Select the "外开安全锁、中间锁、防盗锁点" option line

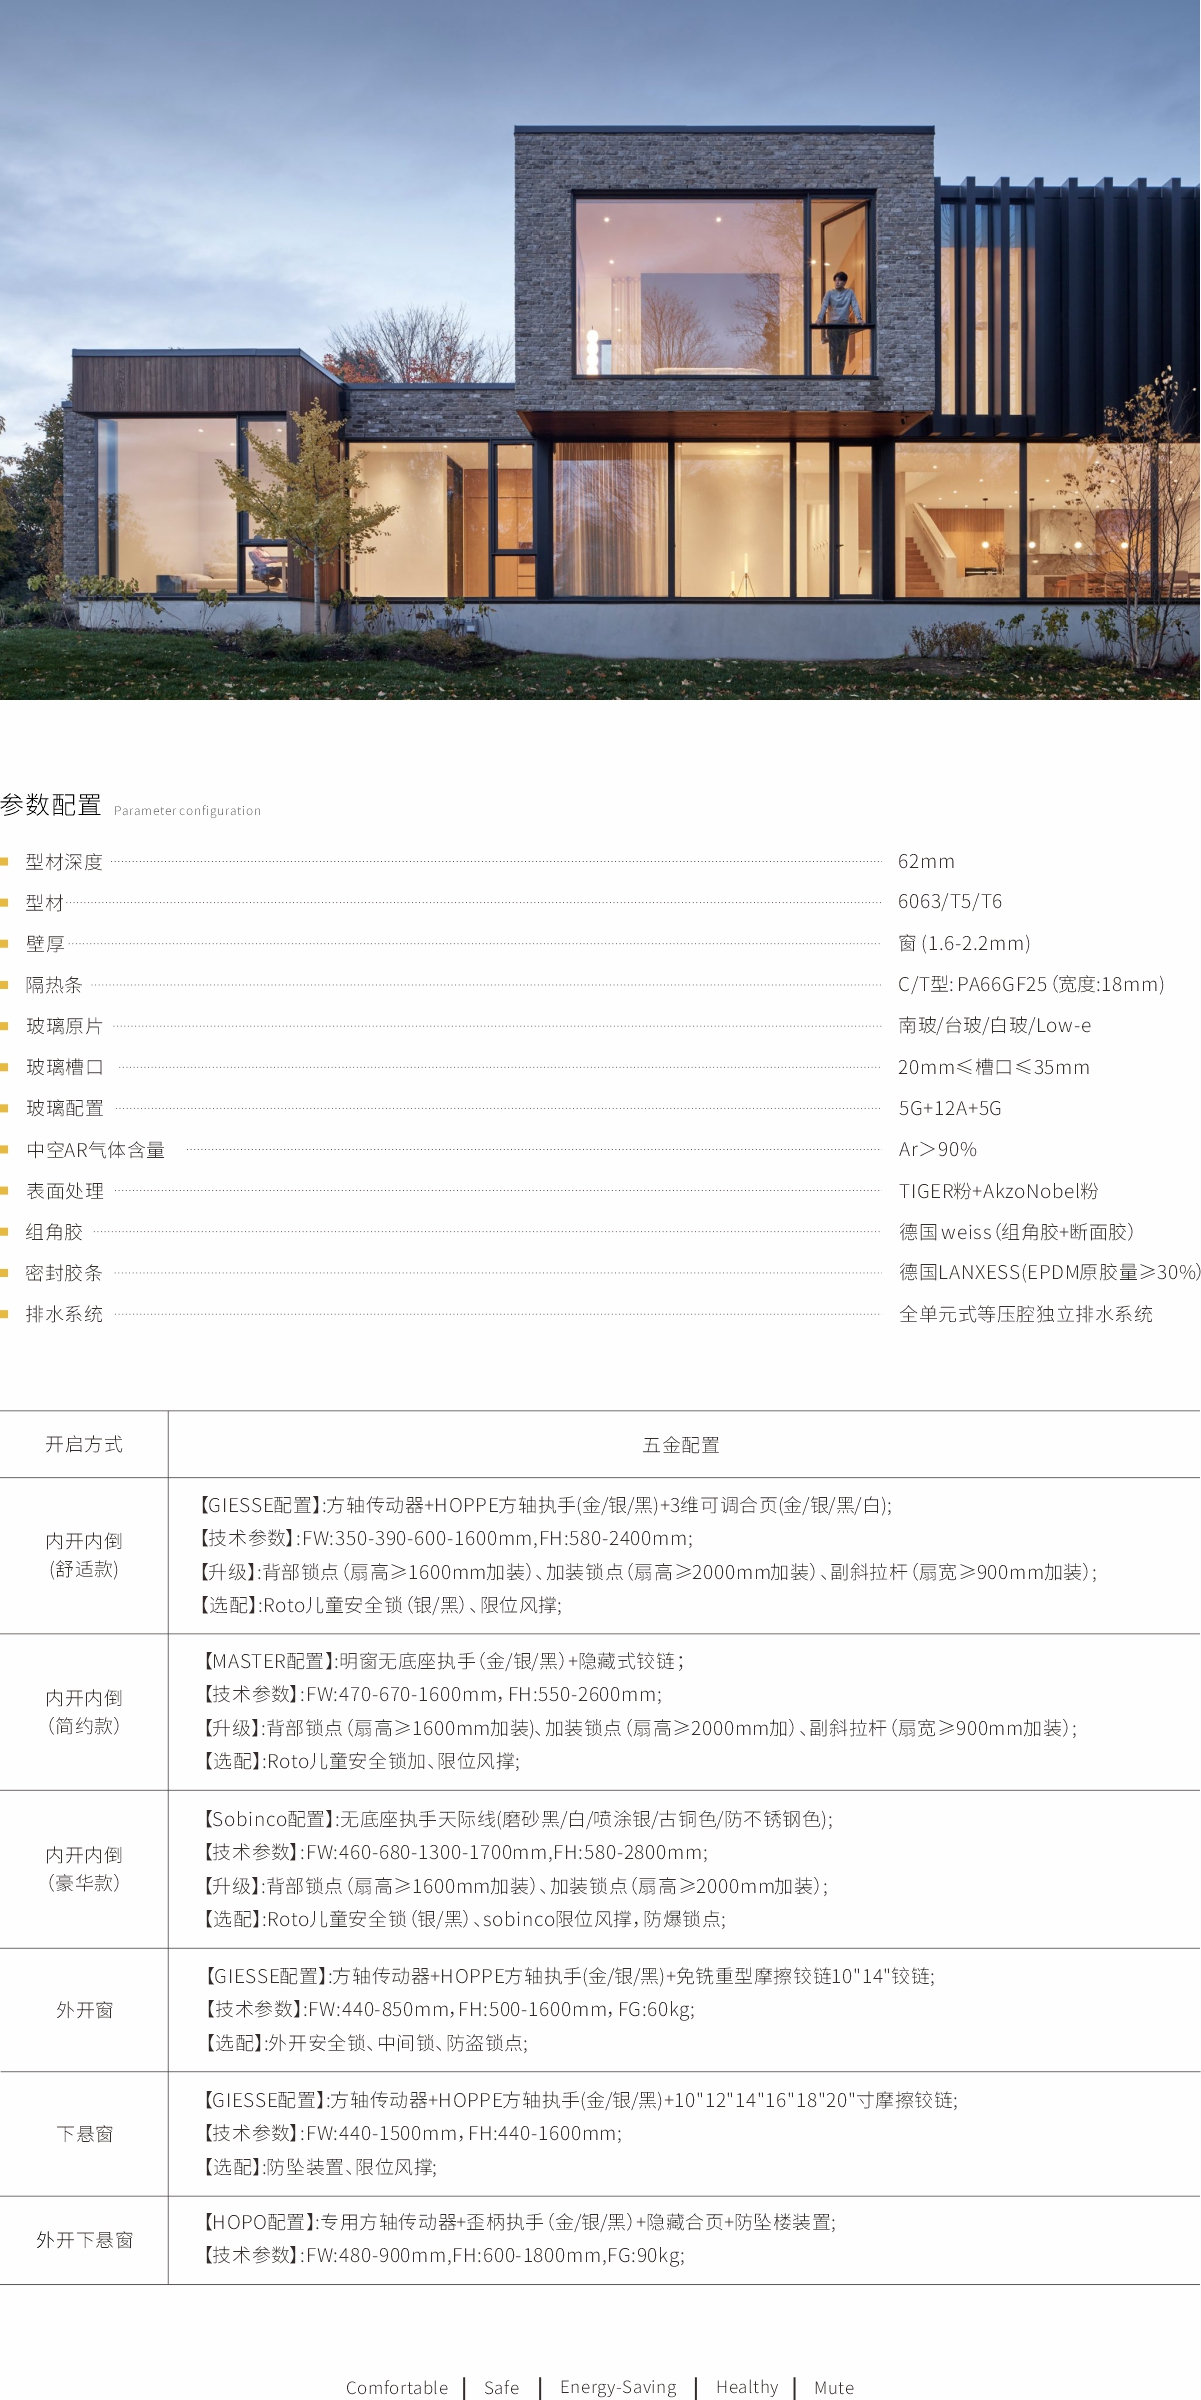point(365,2043)
